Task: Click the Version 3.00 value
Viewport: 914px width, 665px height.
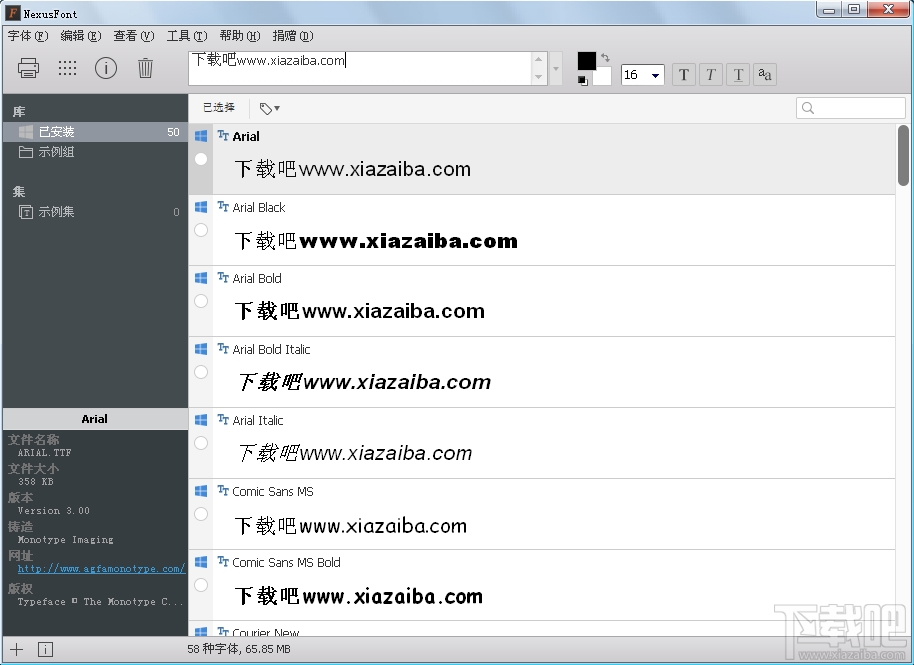Action: coord(54,511)
